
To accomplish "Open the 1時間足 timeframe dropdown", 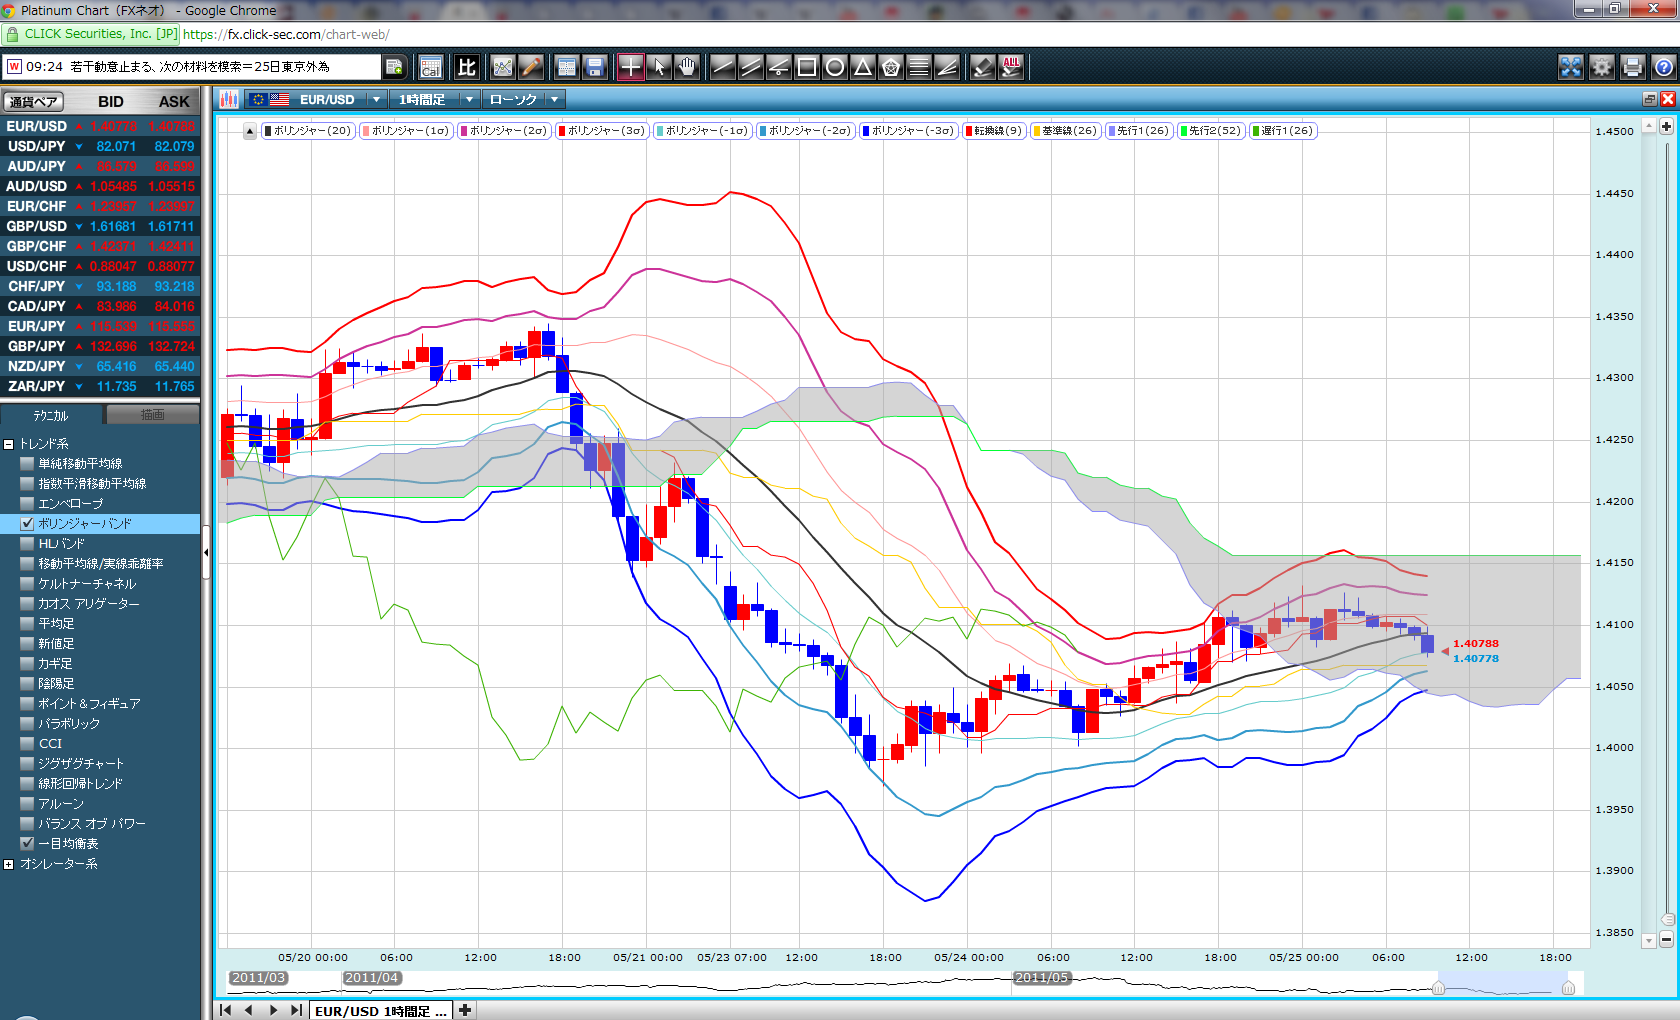I will [x=469, y=99].
